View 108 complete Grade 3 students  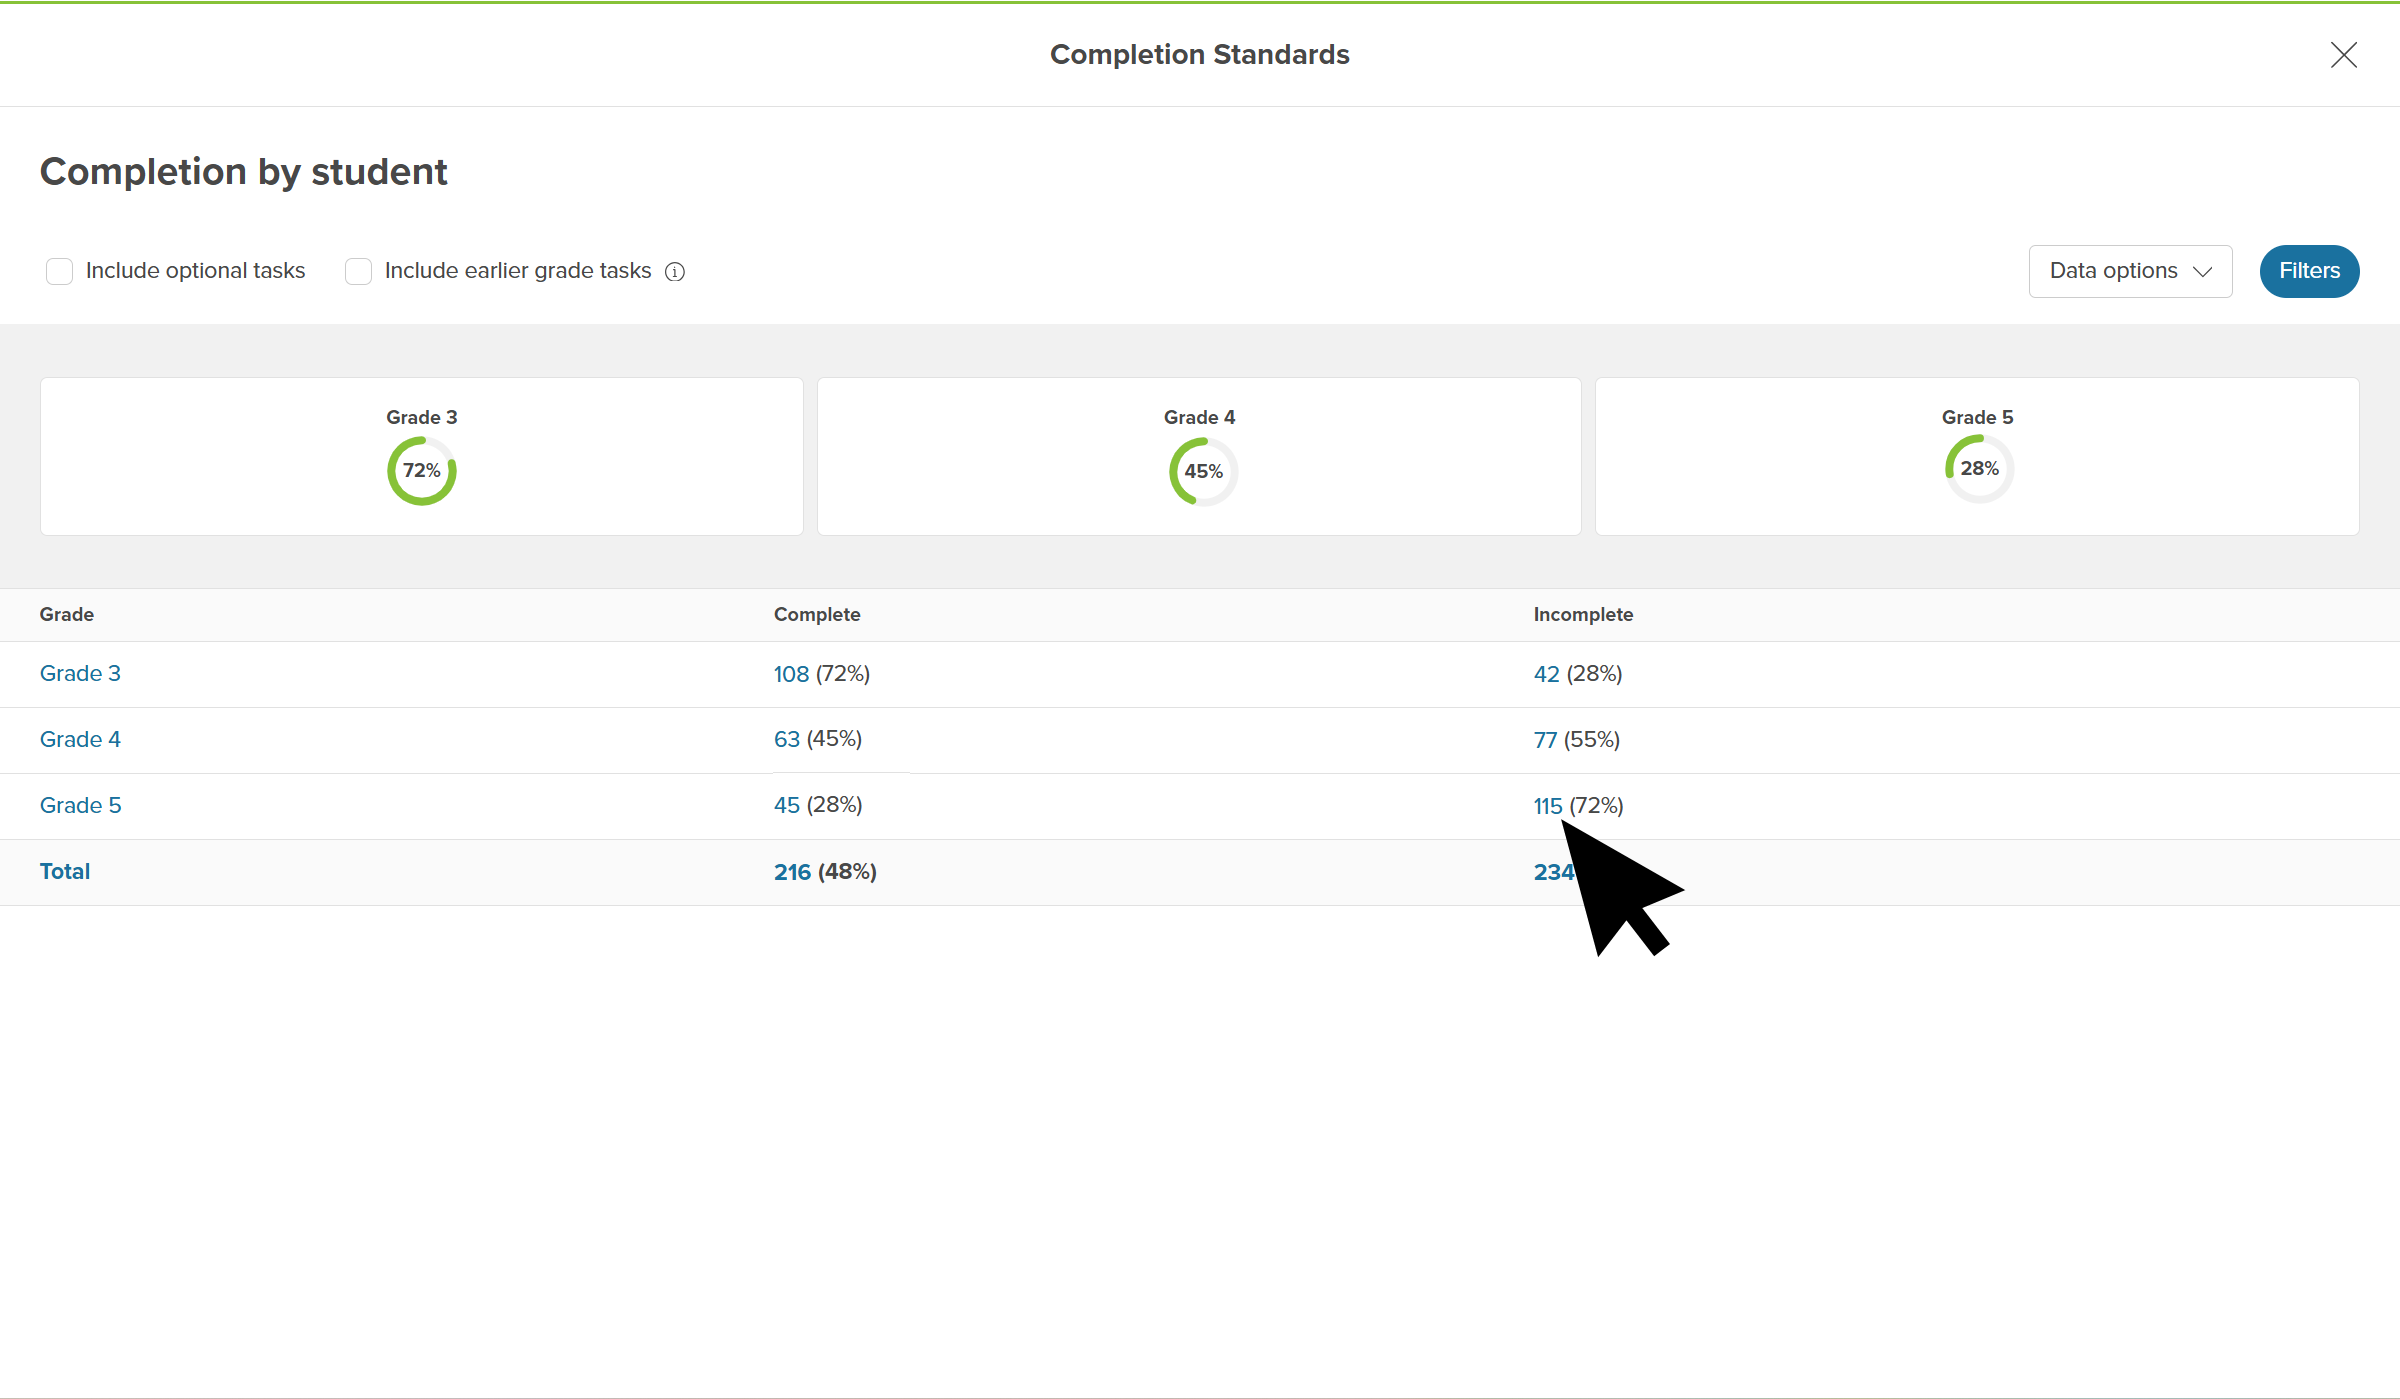791,675
